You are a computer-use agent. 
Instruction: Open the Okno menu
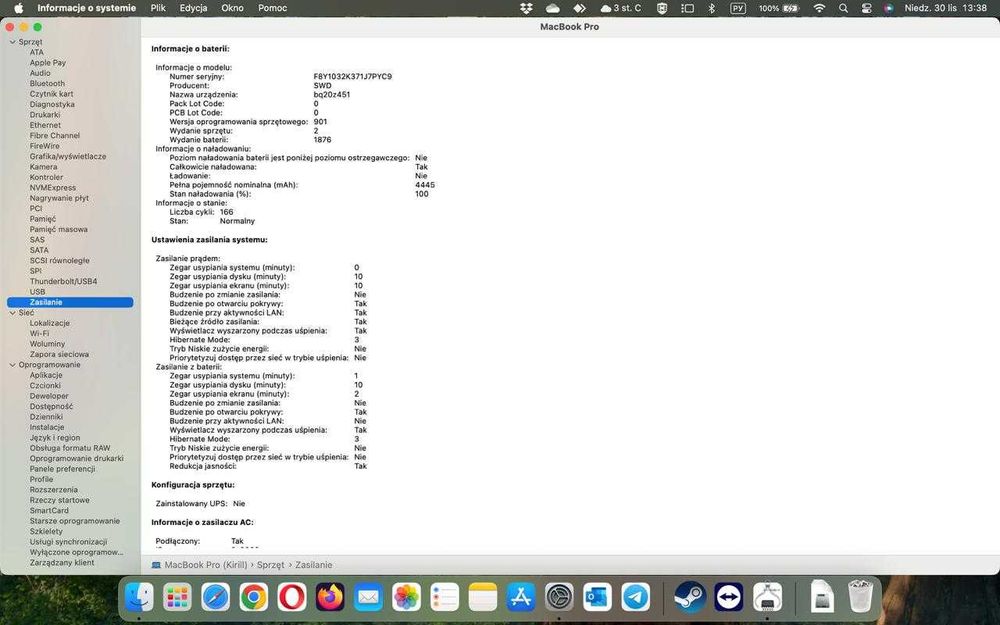(232, 8)
